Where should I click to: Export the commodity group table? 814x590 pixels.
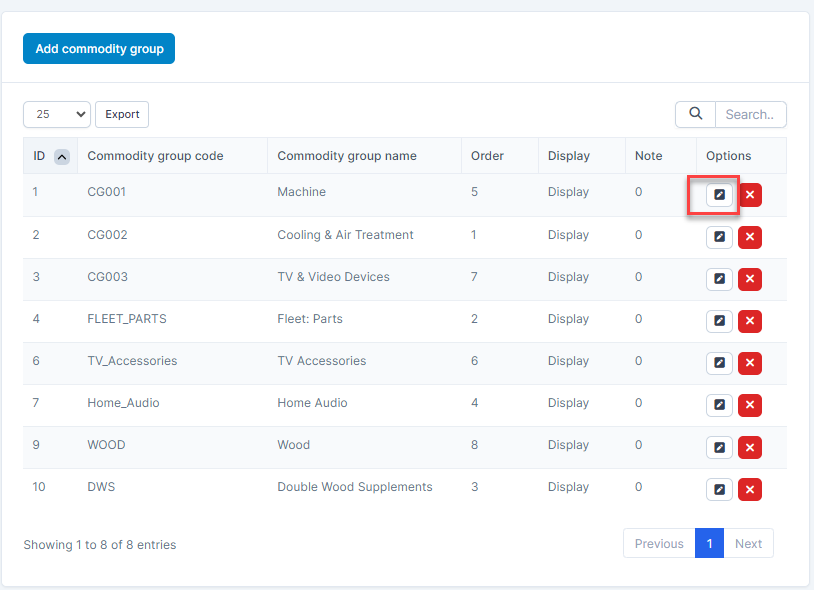[122, 114]
